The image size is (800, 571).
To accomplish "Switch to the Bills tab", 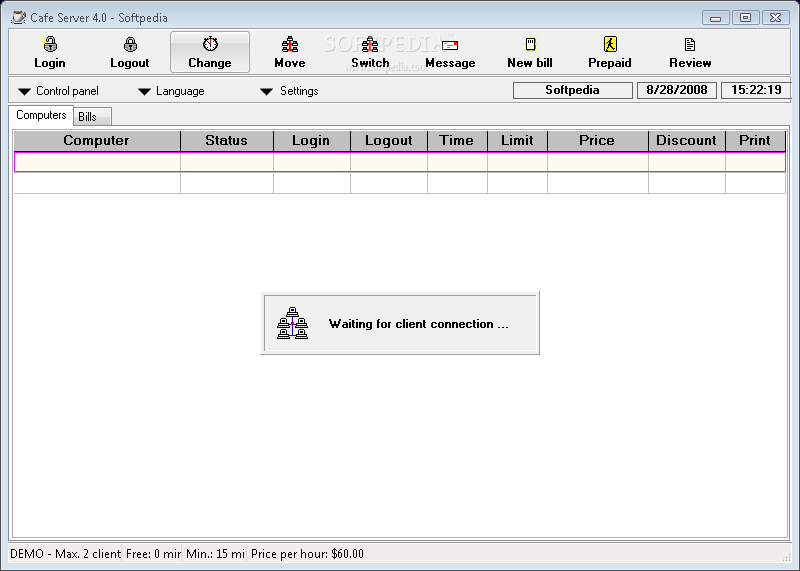I will (92, 117).
